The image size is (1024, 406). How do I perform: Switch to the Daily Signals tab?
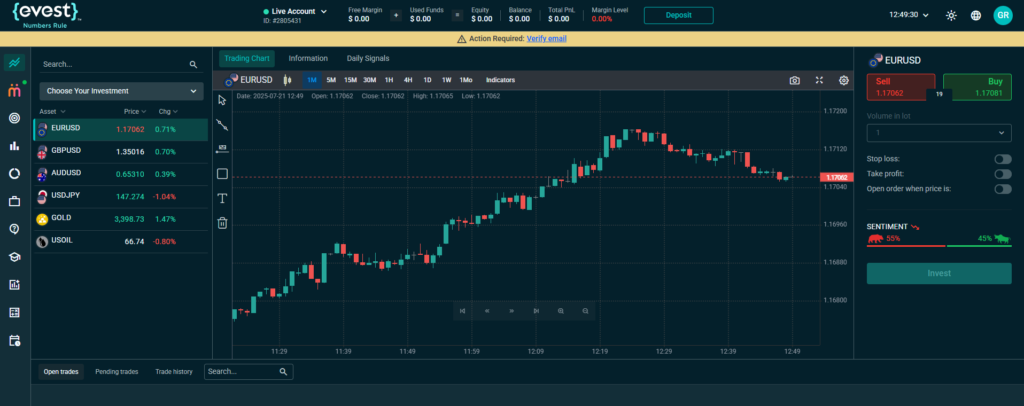coord(368,58)
